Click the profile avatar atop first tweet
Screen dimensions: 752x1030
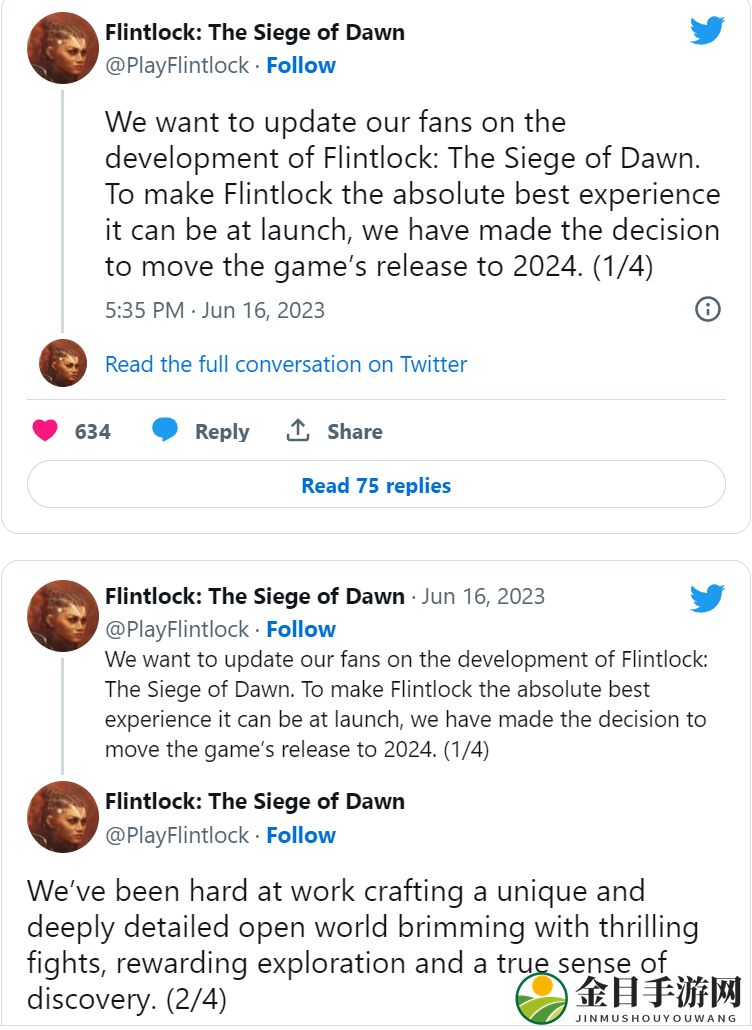click(x=63, y=48)
